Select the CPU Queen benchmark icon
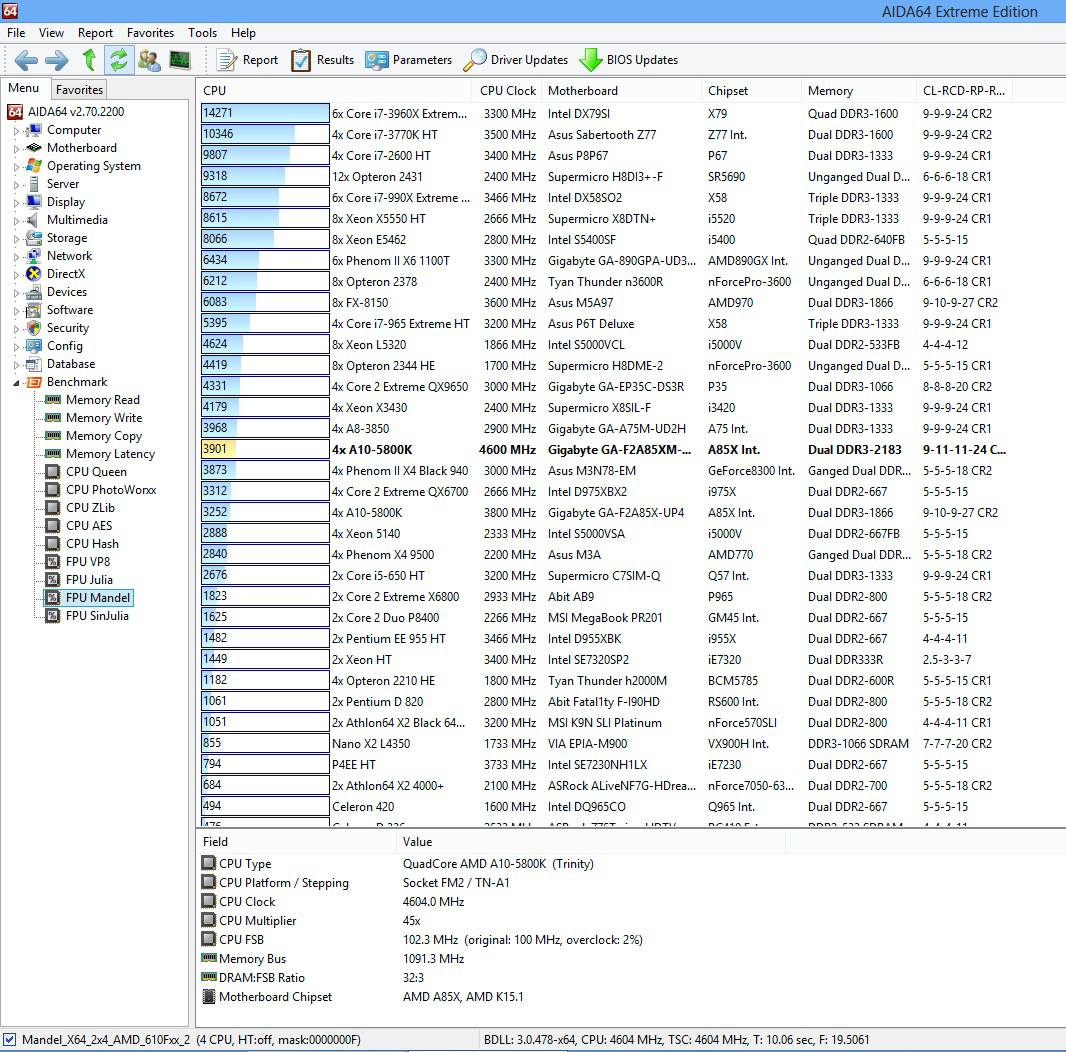Image resolution: width=1066 pixels, height=1052 pixels. pos(52,472)
